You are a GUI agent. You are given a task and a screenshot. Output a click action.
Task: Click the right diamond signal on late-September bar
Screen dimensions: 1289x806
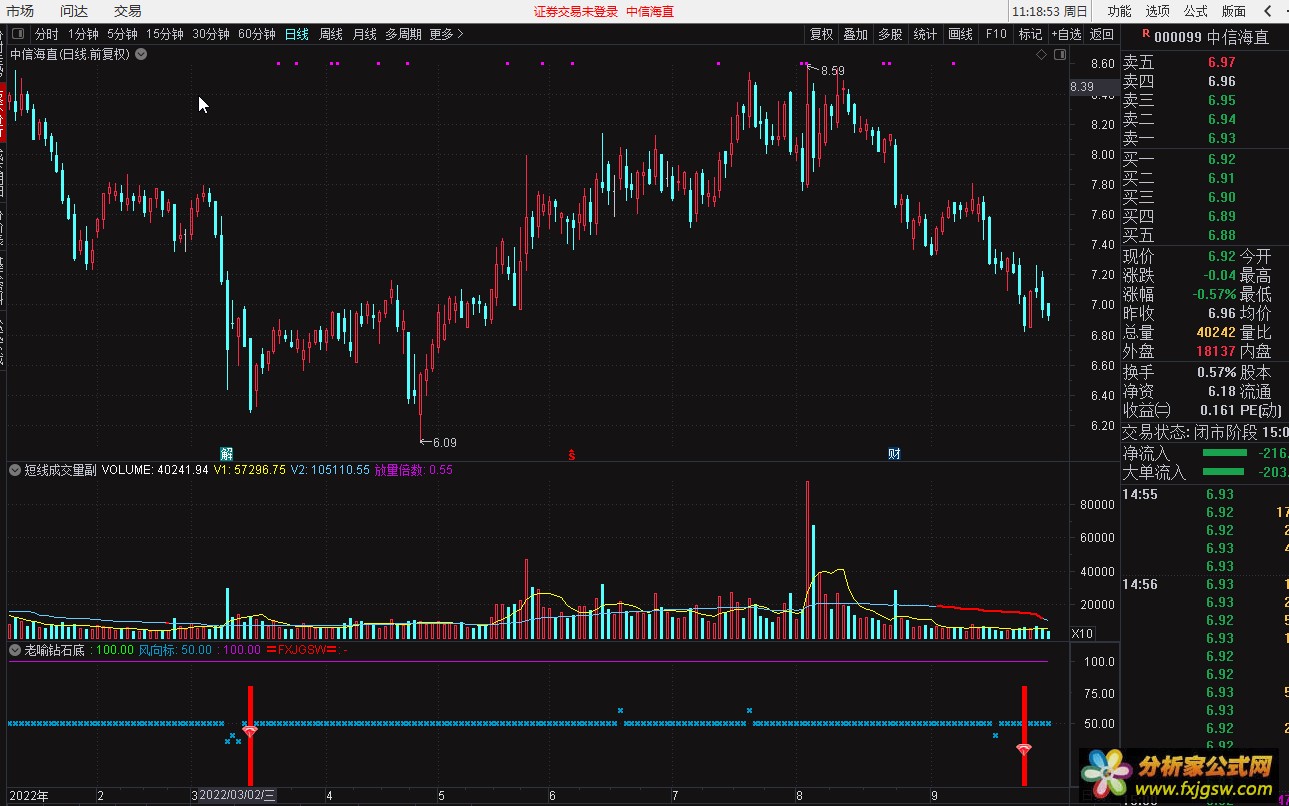1024,749
